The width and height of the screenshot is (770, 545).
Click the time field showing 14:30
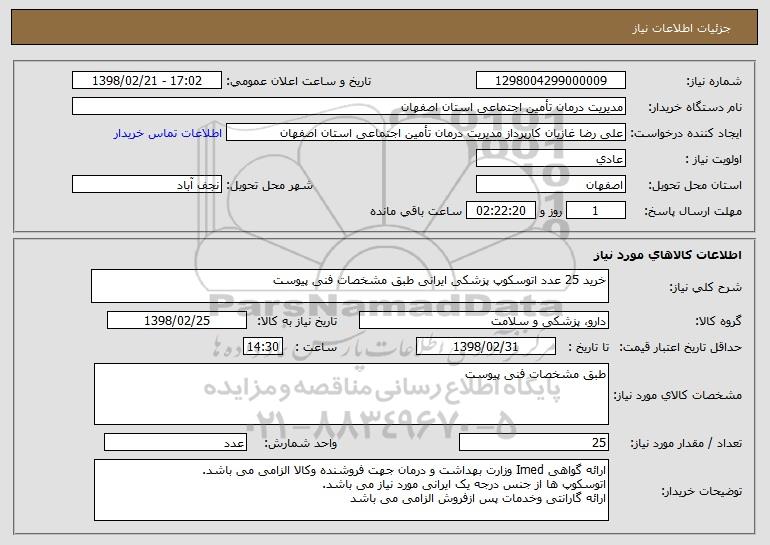(x=263, y=346)
